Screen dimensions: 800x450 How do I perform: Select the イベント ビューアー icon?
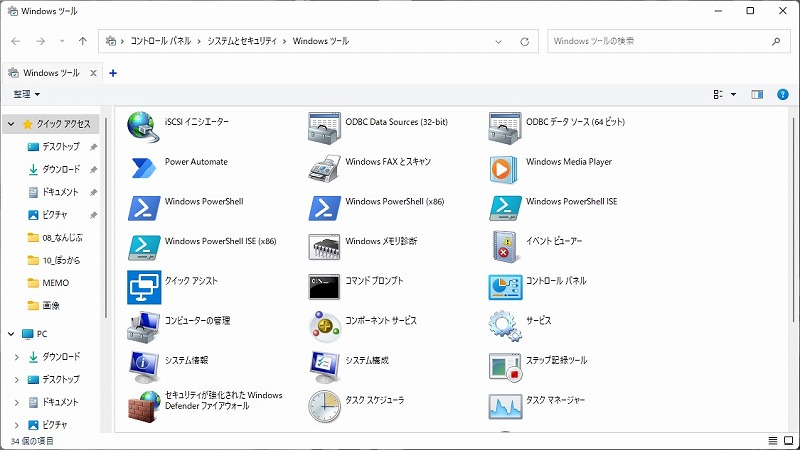[x=503, y=246]
